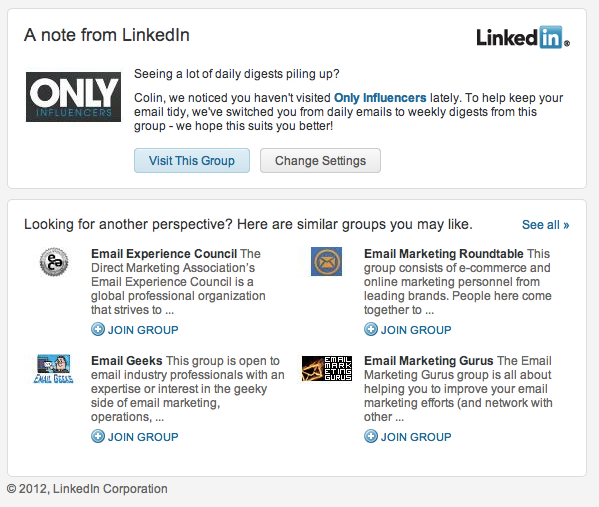Click plus icon to join Email Experience Council
Screen dimensions: 599x507
click(98, 329)
